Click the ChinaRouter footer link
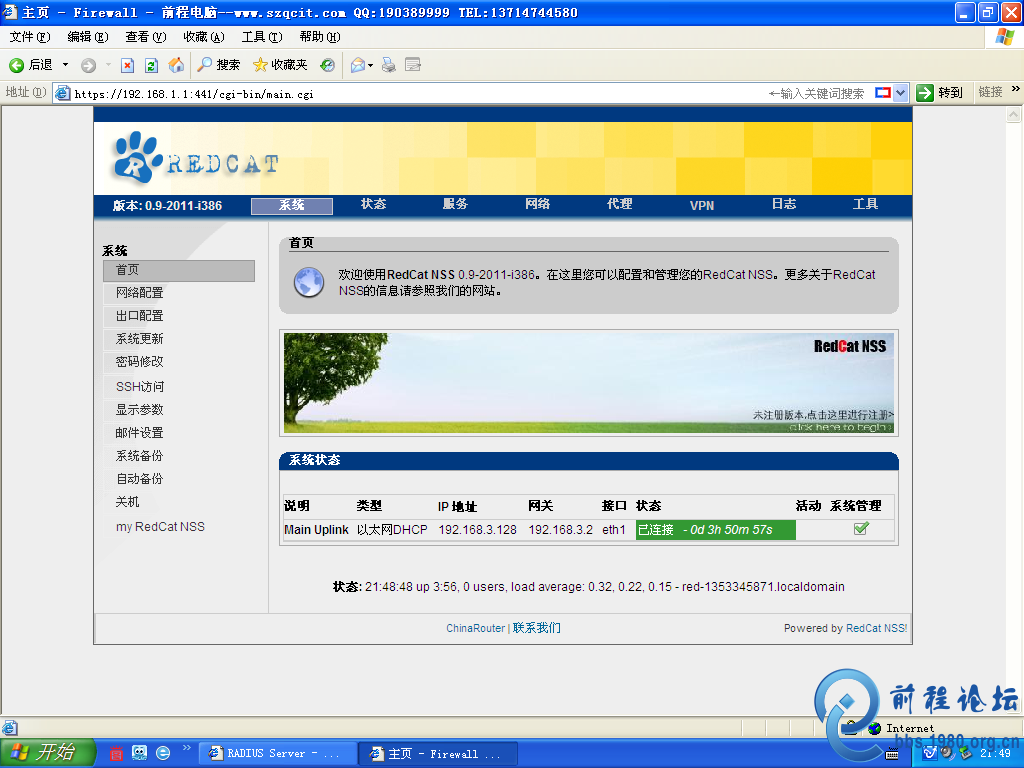Image resolution: width=1024 pixels, height=768 pixels. [x=475, y=628]
